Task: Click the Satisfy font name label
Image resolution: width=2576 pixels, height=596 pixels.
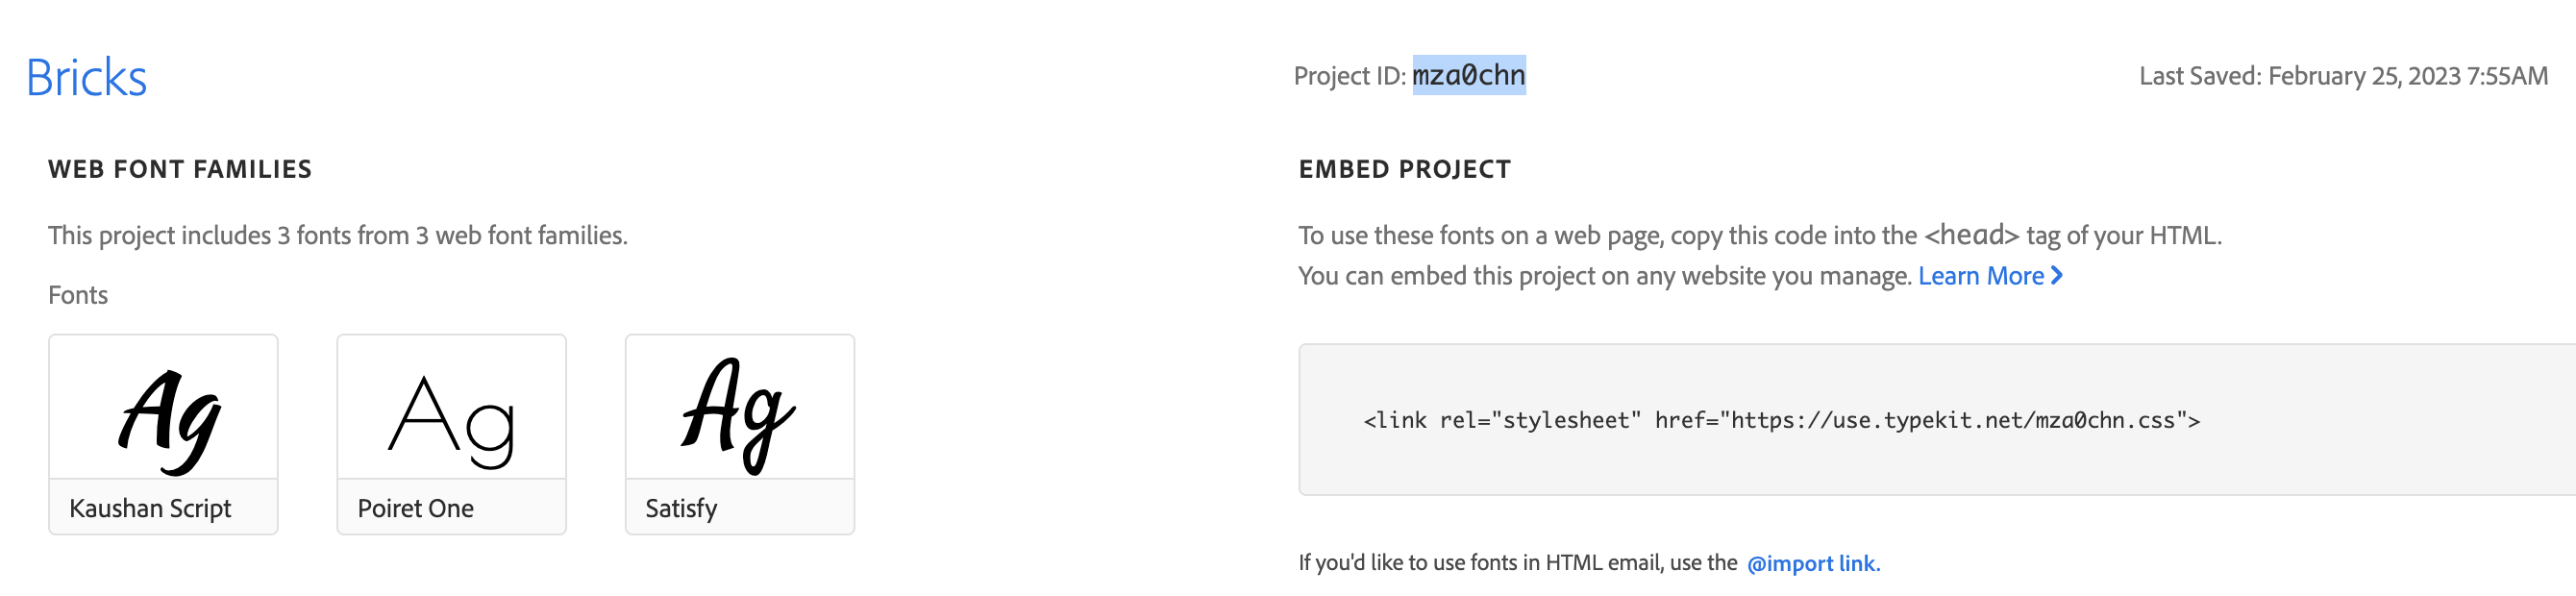Action: click(x=681, y=508)
